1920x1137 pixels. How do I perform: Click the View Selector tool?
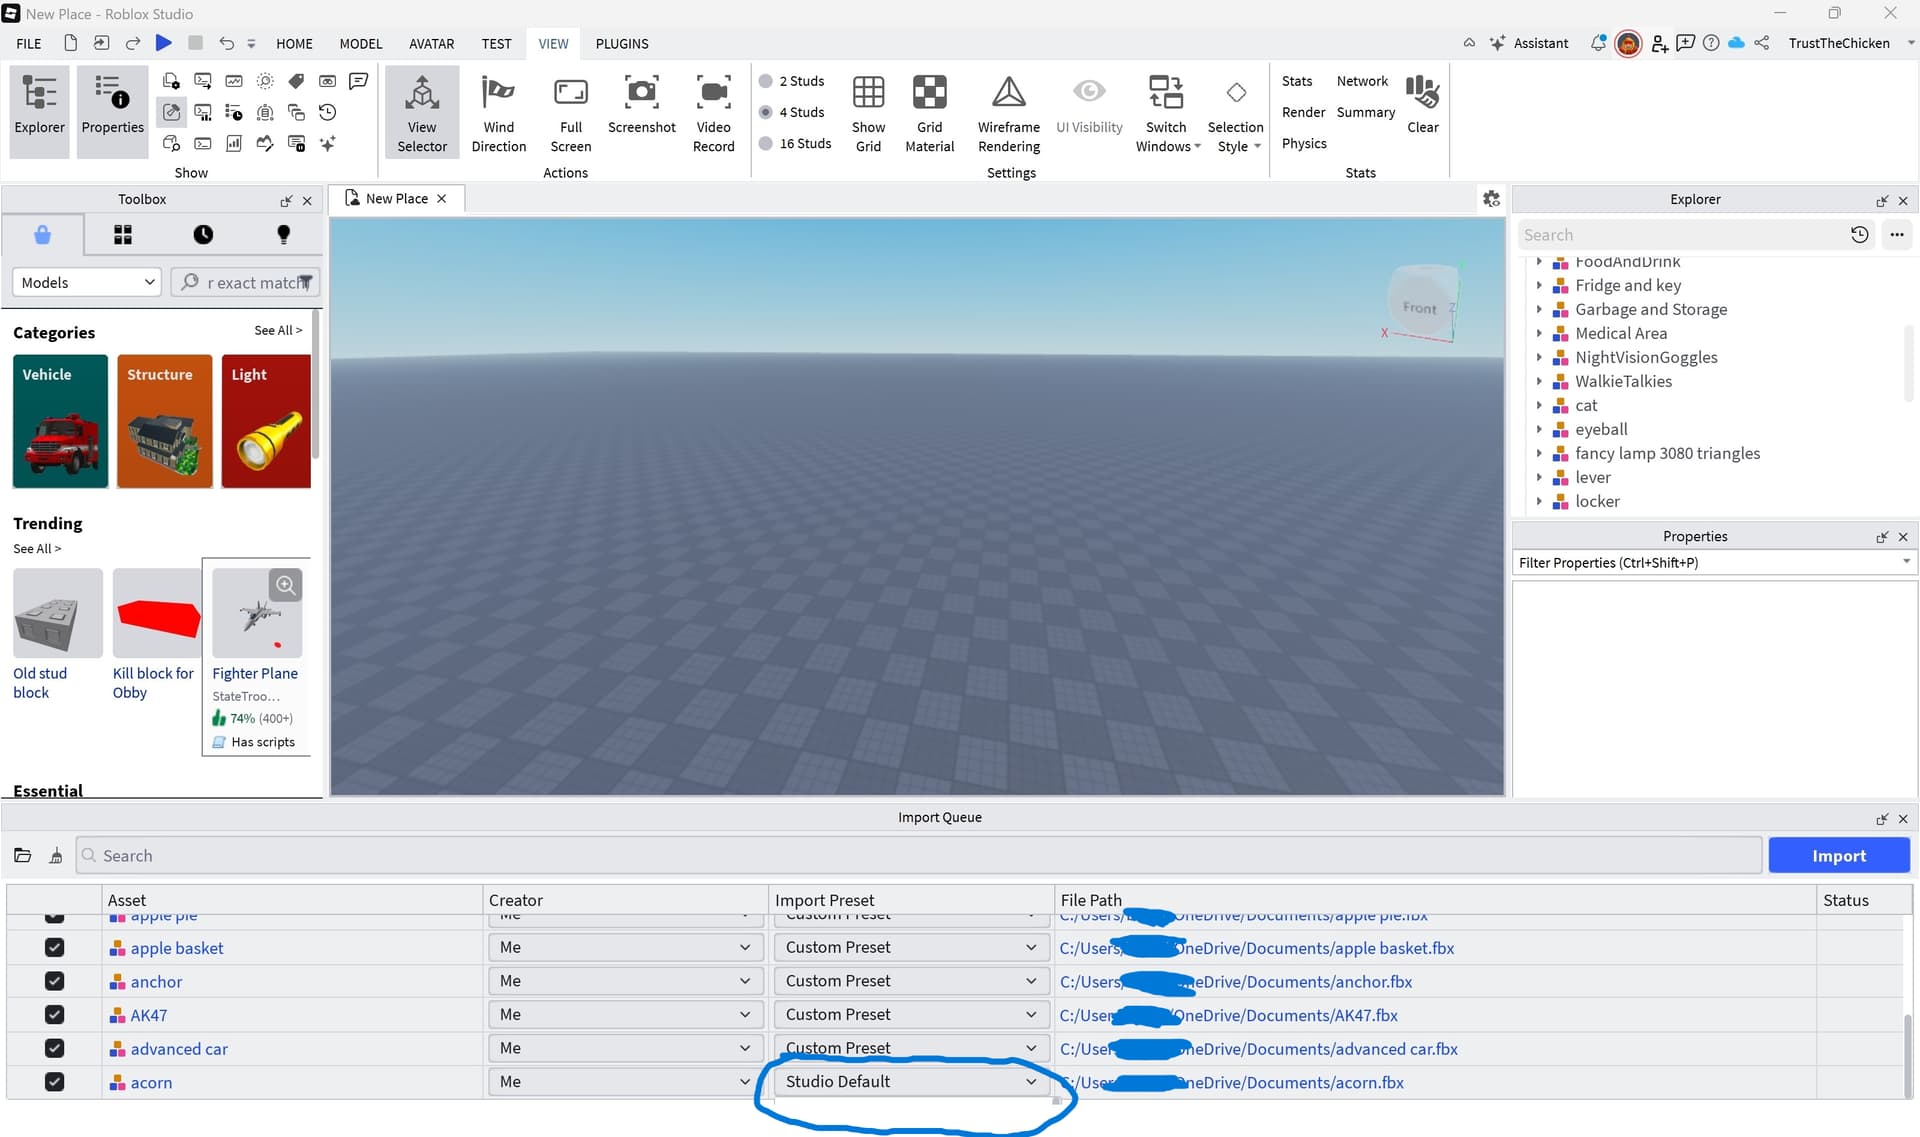[x=422, y=111]
